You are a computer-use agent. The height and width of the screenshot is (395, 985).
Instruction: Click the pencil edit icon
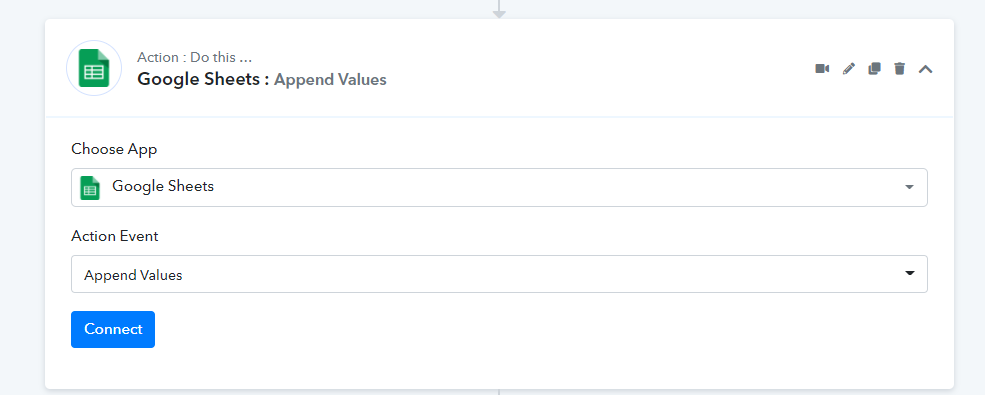[849, 68]
